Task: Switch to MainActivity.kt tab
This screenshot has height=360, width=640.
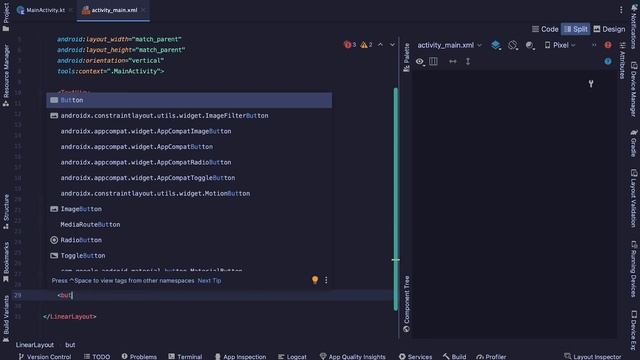Action: click(x=41, y=10)
